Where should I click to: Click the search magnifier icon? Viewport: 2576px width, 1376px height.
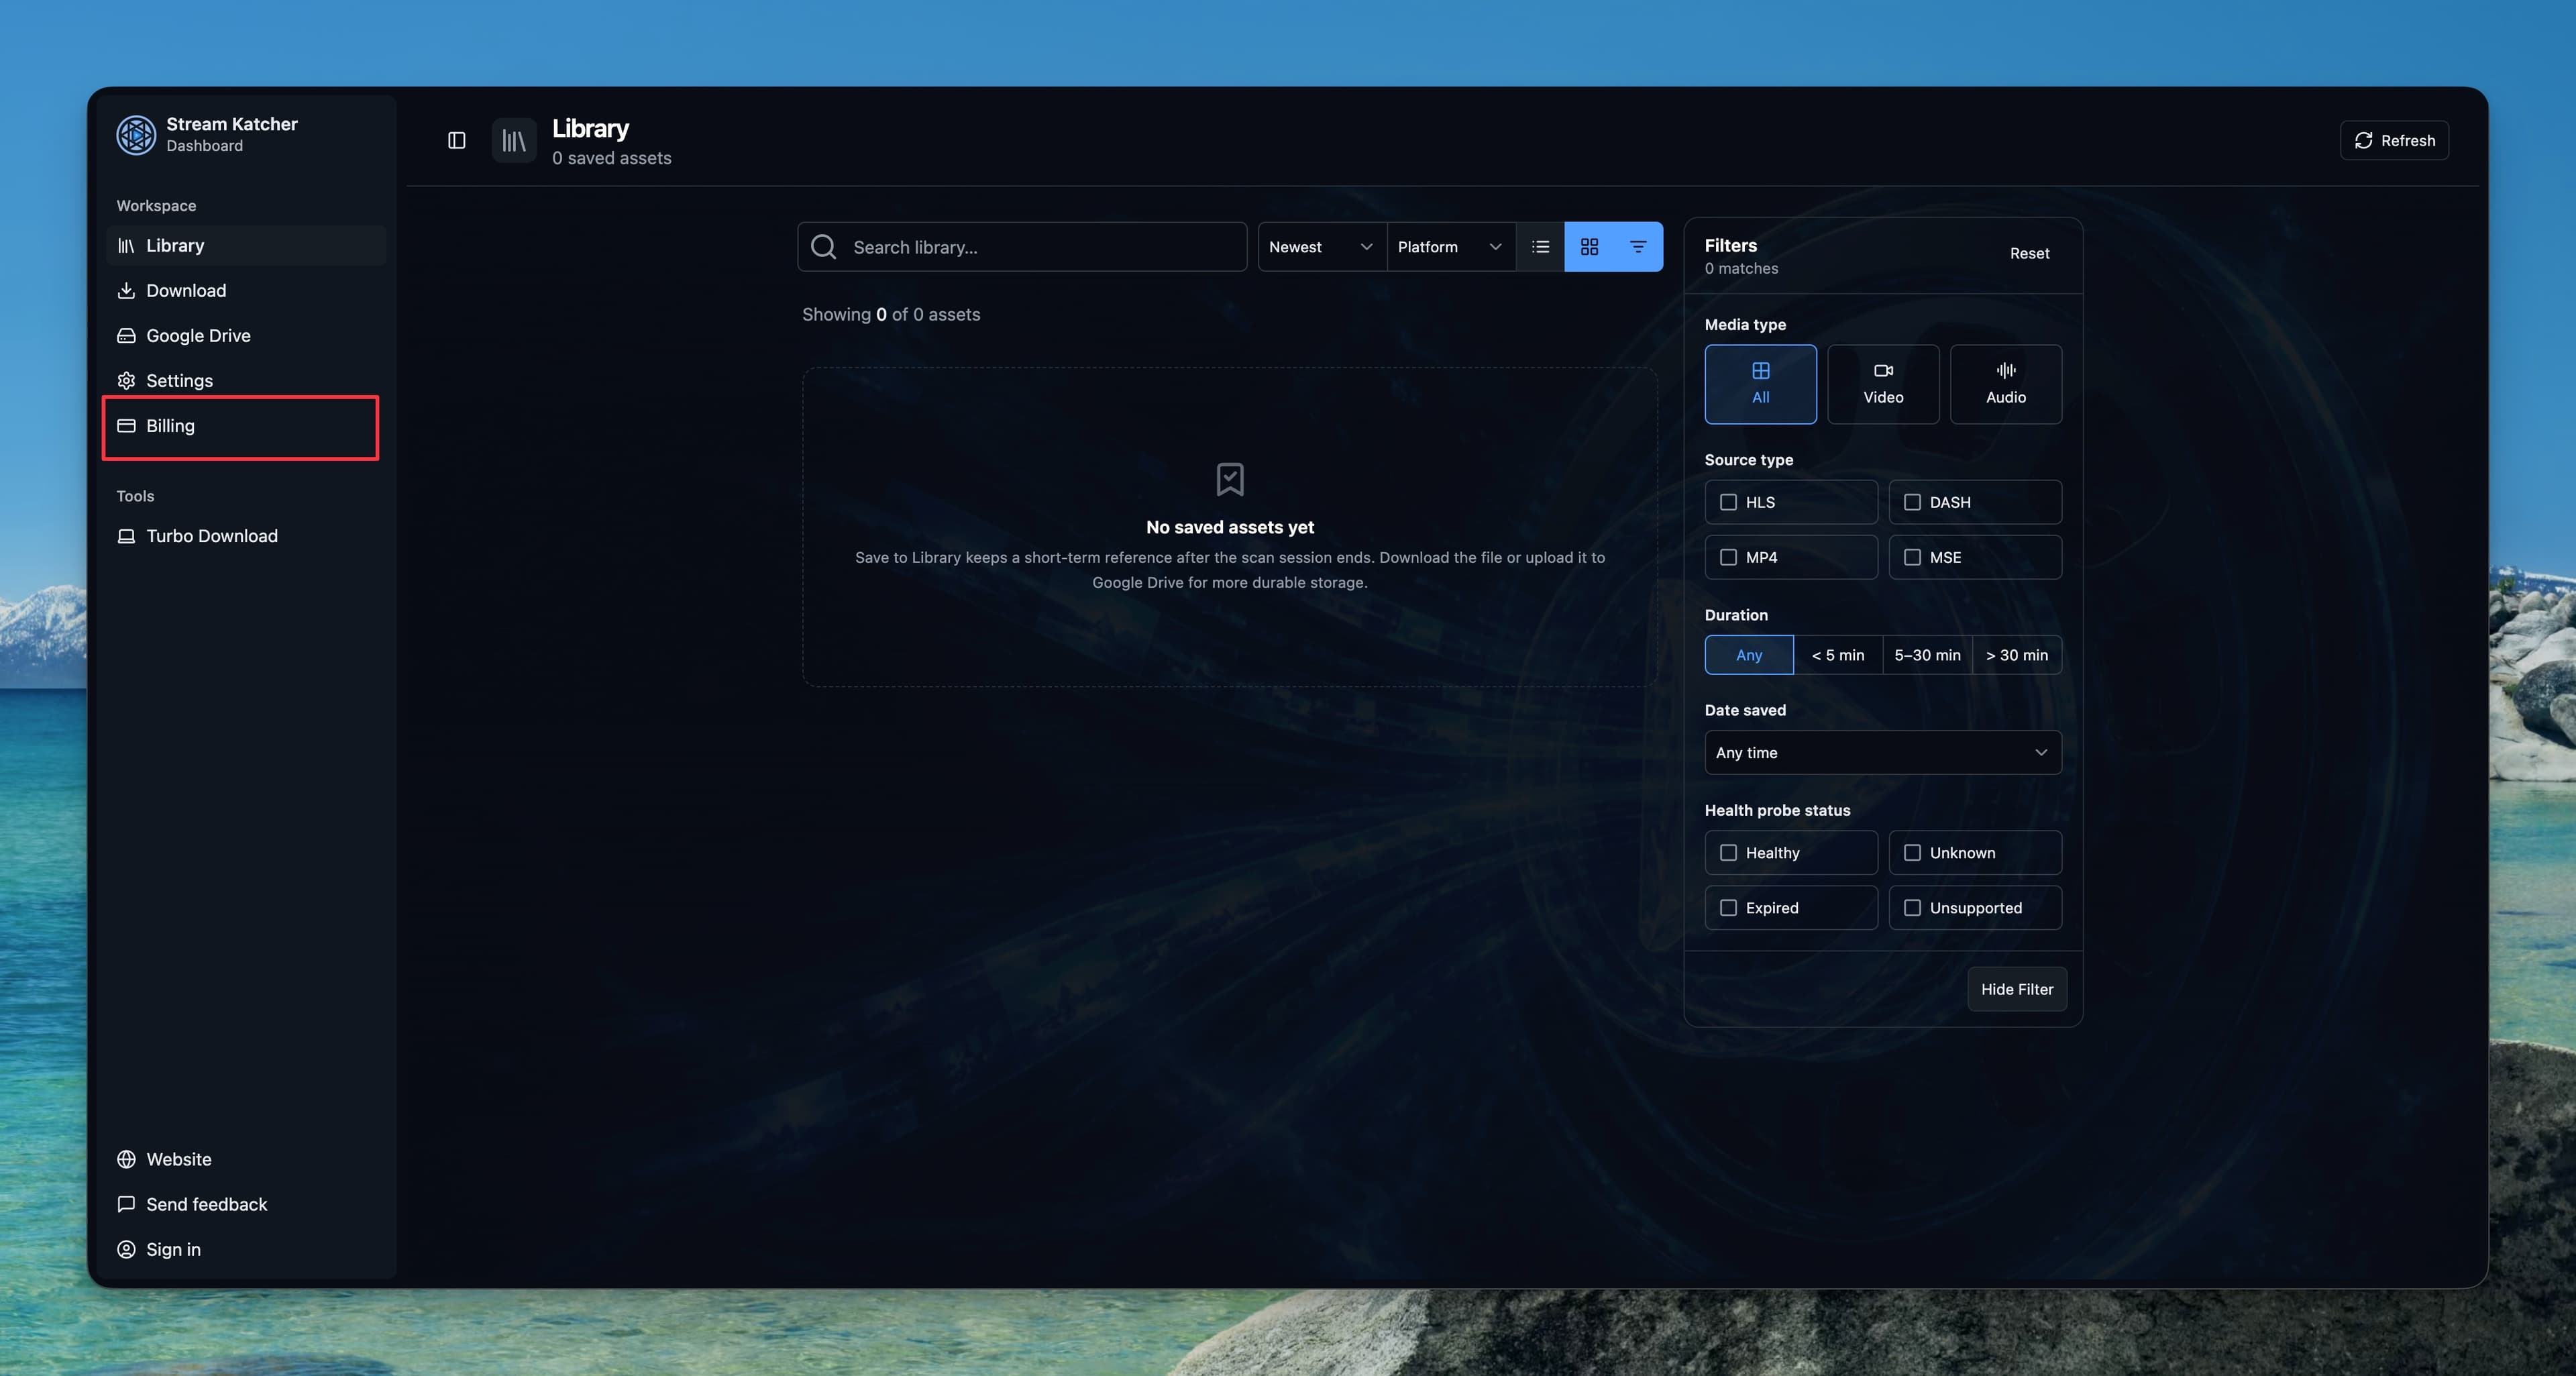point(823,246)
